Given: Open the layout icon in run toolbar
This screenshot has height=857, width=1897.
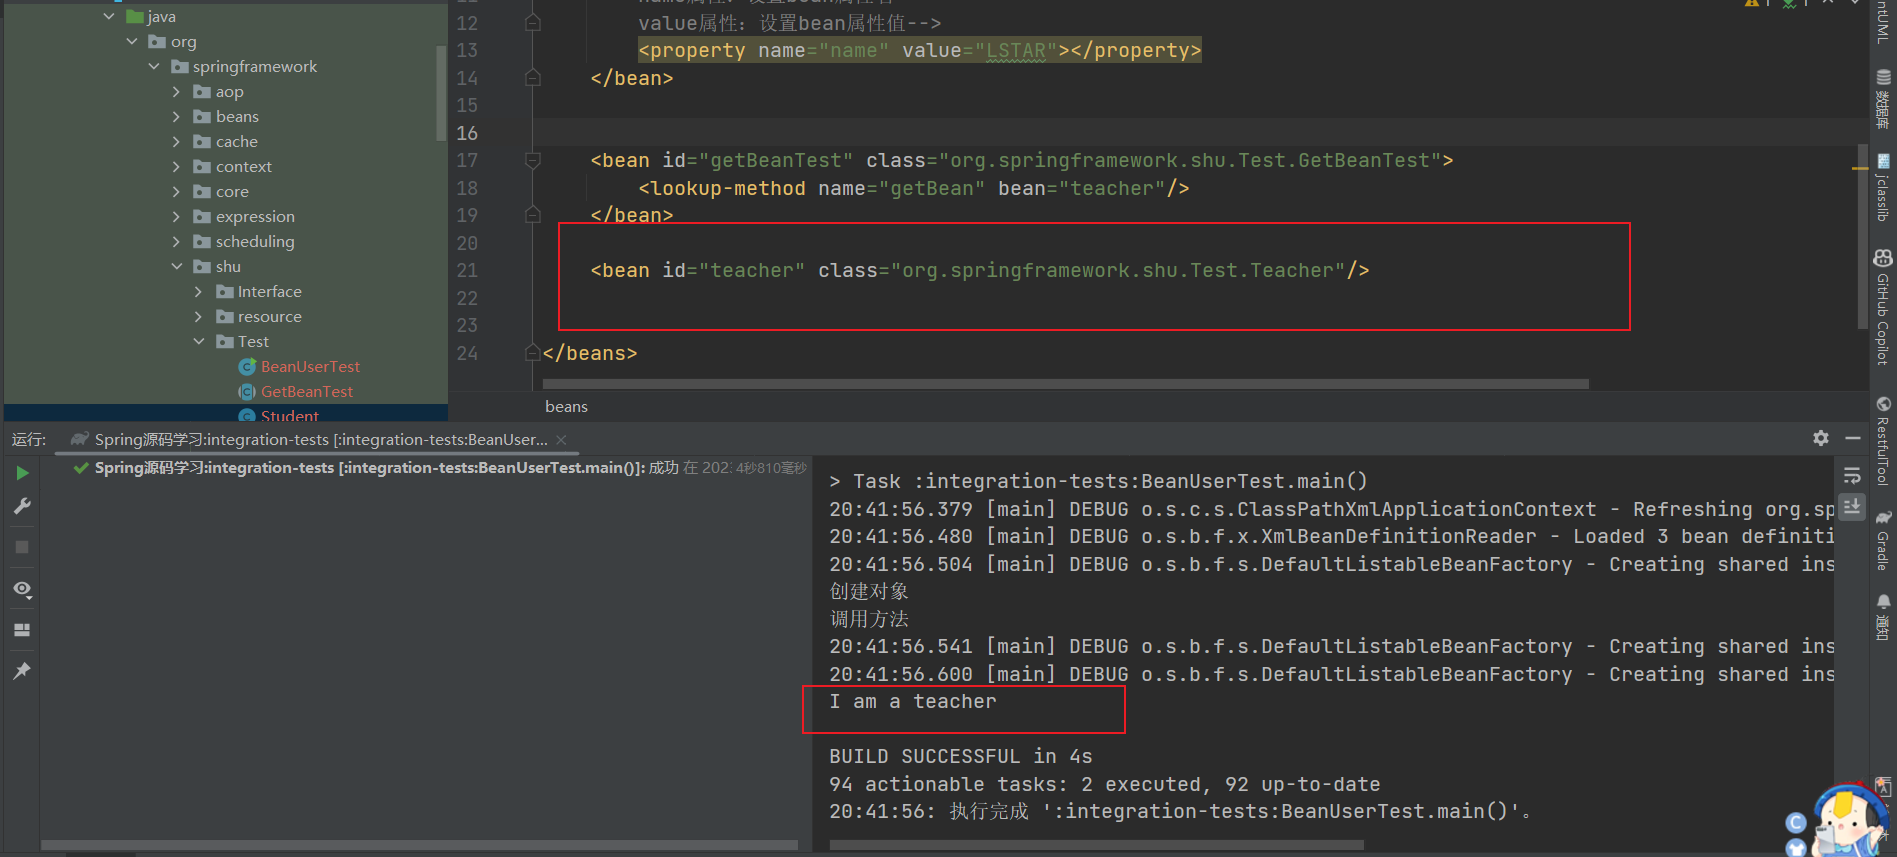Looking at the screenshot, I should 22,630.
